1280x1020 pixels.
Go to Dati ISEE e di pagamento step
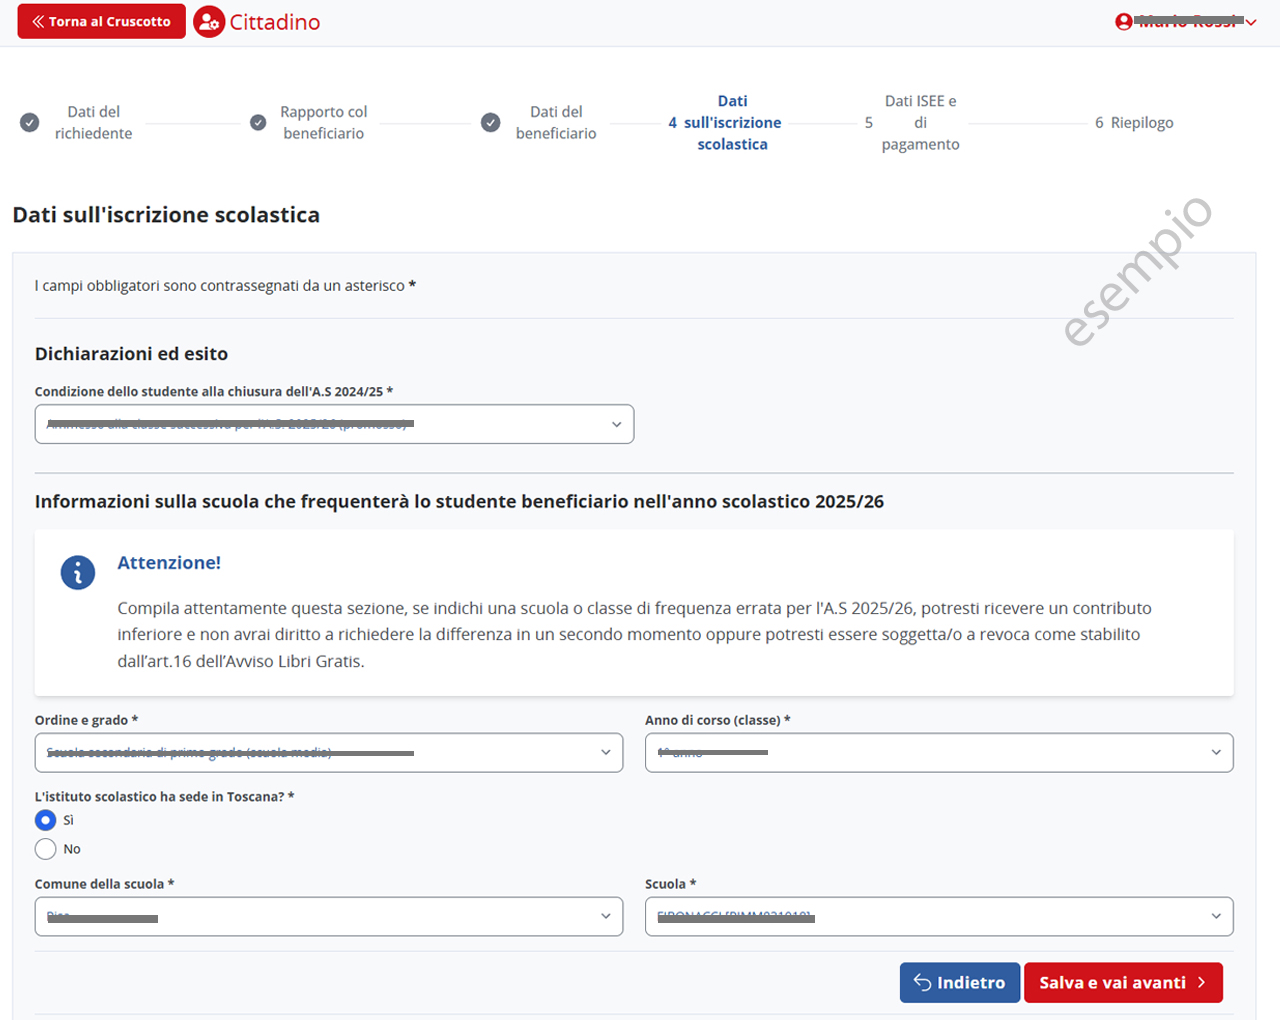(x=920, y=123)
